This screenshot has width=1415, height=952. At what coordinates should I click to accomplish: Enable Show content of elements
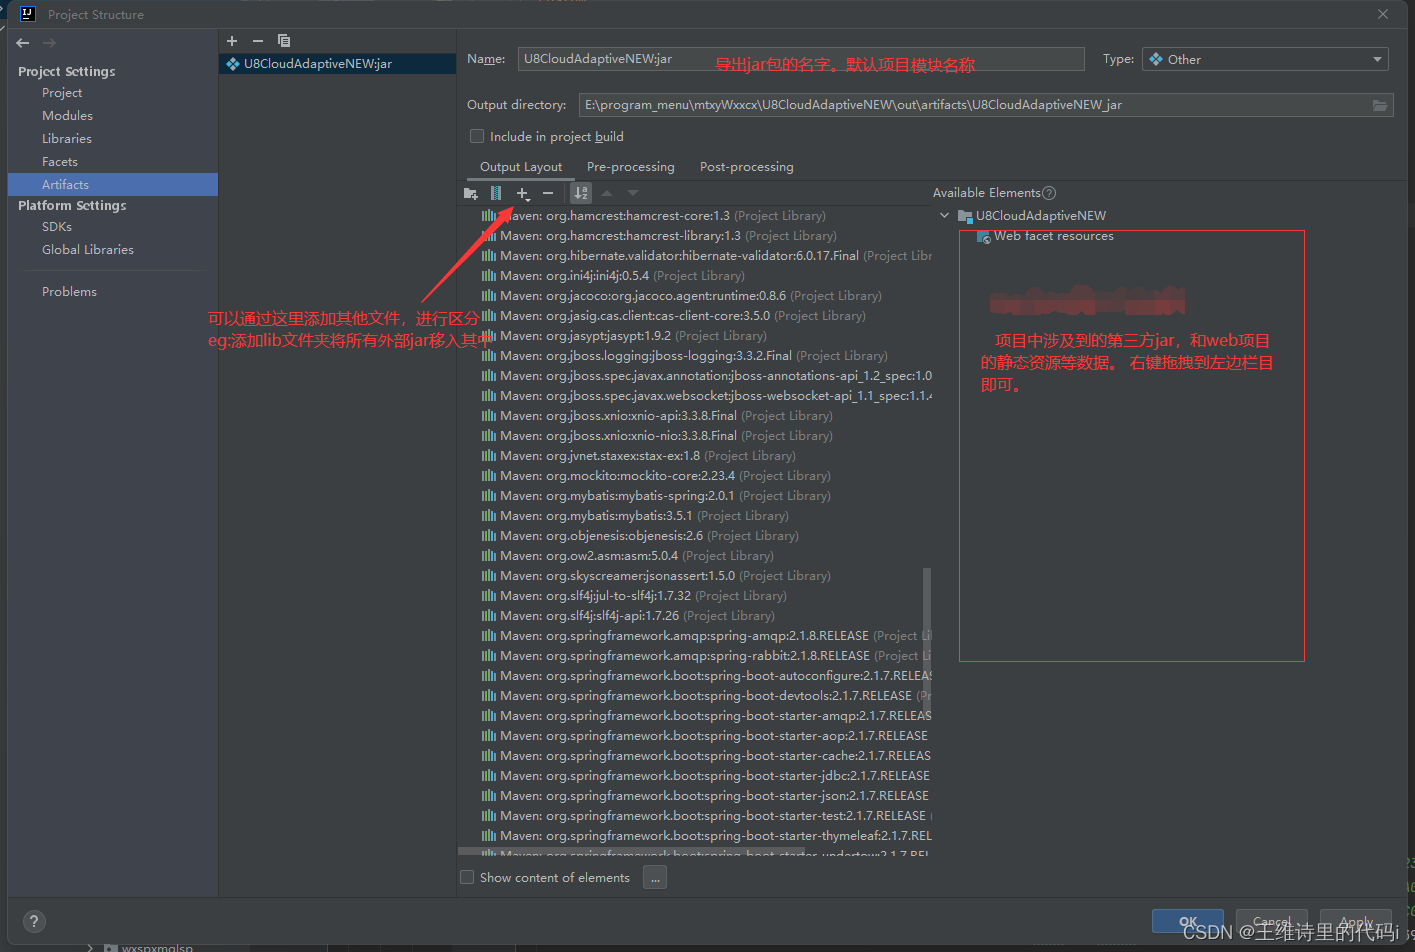pos(467,877)
